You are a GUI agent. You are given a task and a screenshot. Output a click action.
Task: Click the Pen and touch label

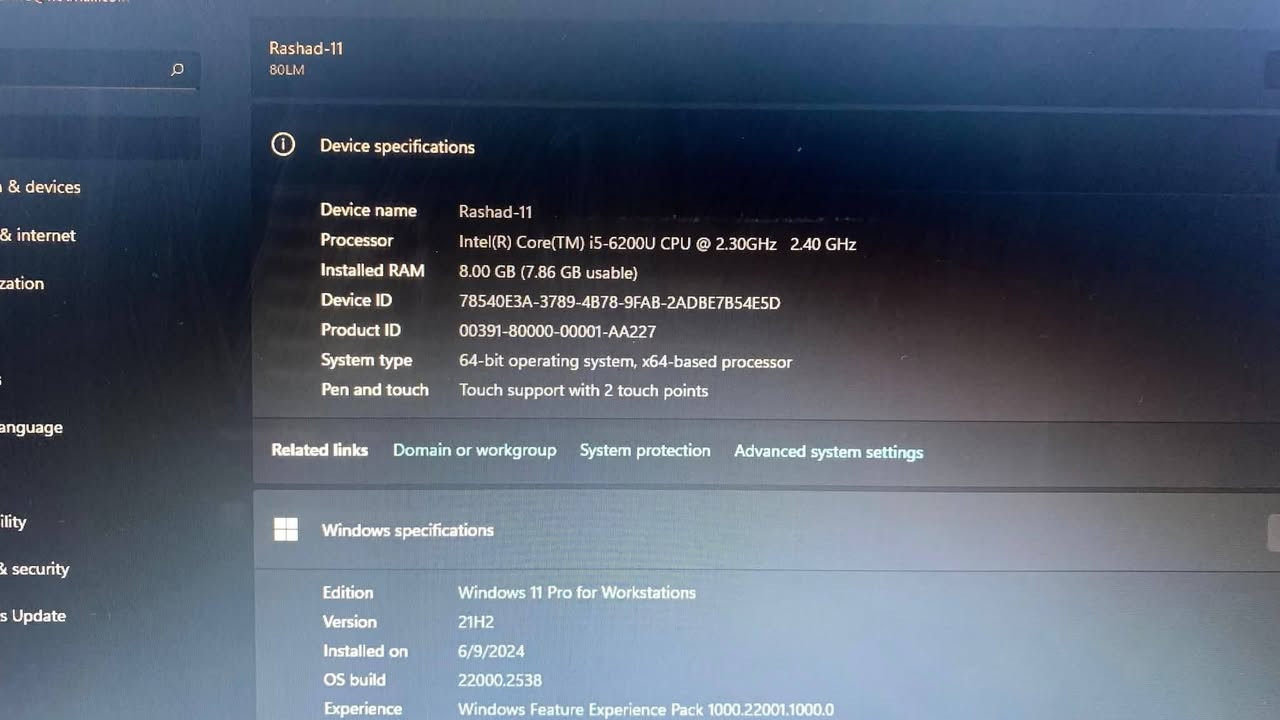pos(374,389)
